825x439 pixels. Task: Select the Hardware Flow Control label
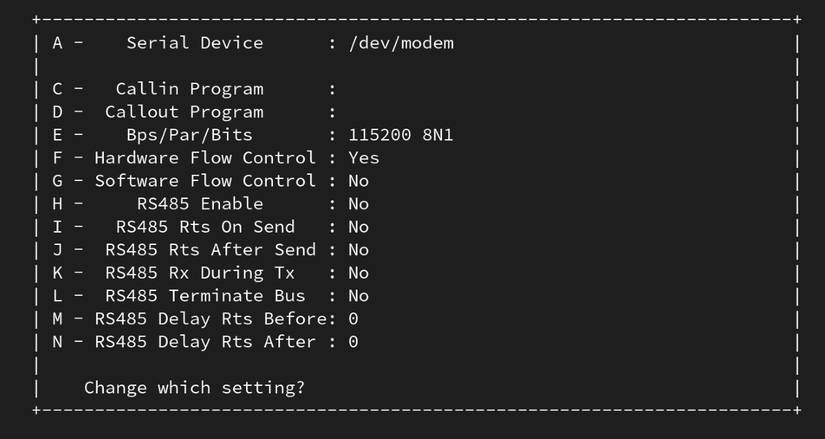tap(205, 158)
